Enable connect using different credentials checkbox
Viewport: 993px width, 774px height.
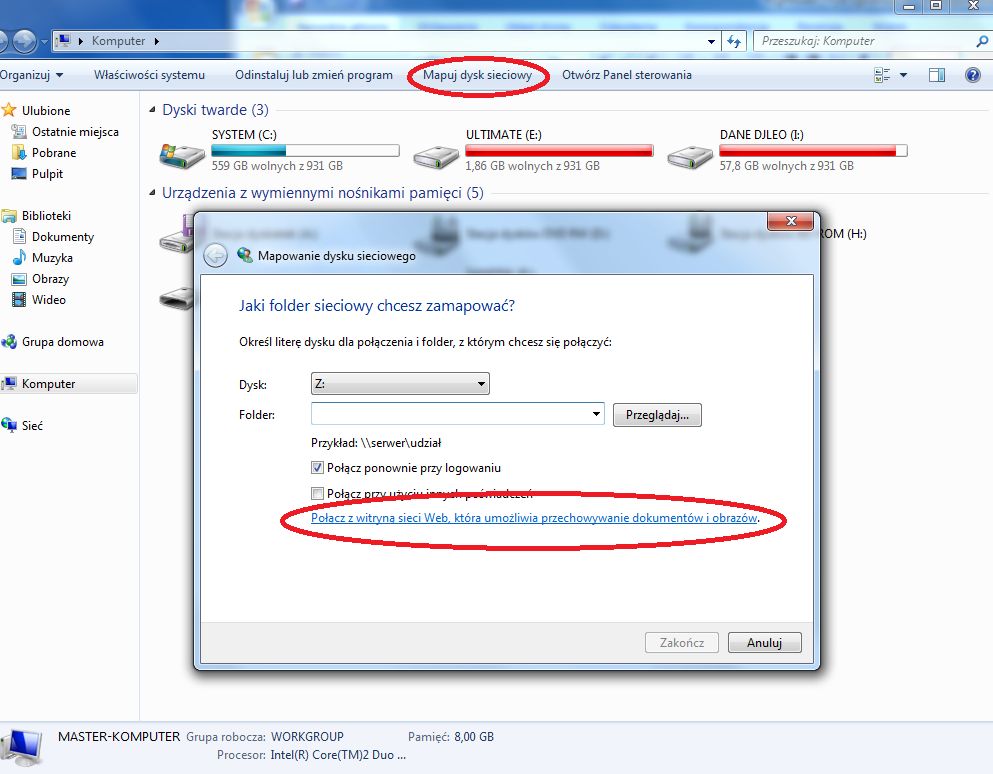(317, 493)
